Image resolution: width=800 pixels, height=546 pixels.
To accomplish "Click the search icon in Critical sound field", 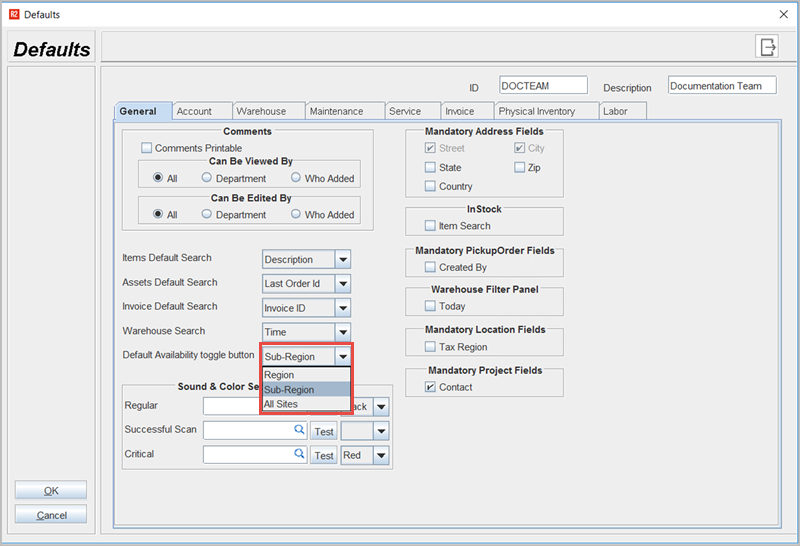I will click(x=299, y=454).
